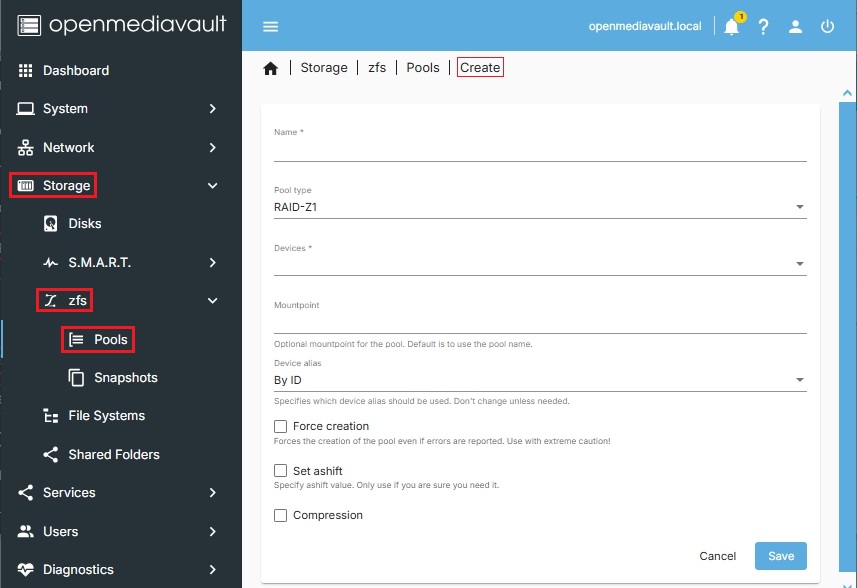
Task: Click the Cancel button
Action: [717, 556]
